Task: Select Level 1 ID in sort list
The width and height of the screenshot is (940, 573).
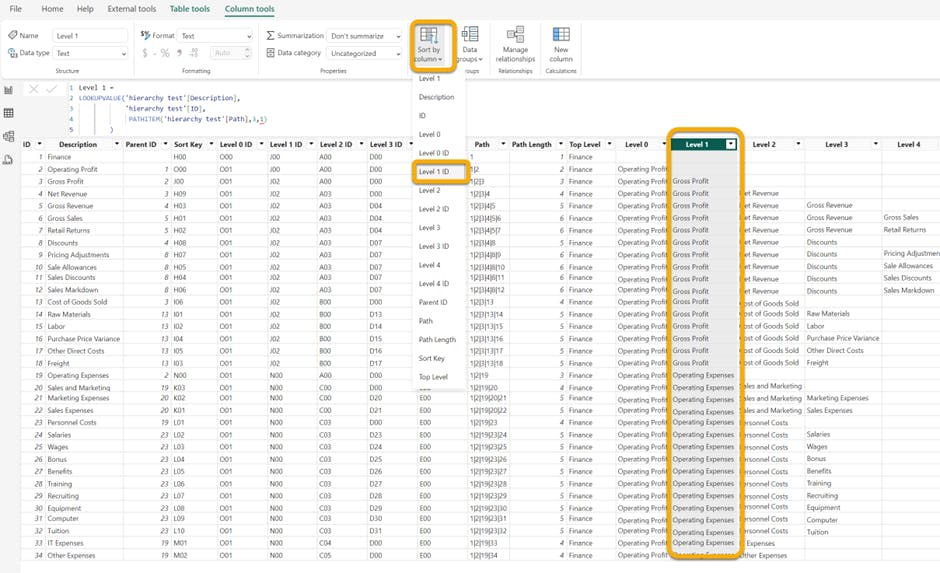Action: (x=434, y=172)
